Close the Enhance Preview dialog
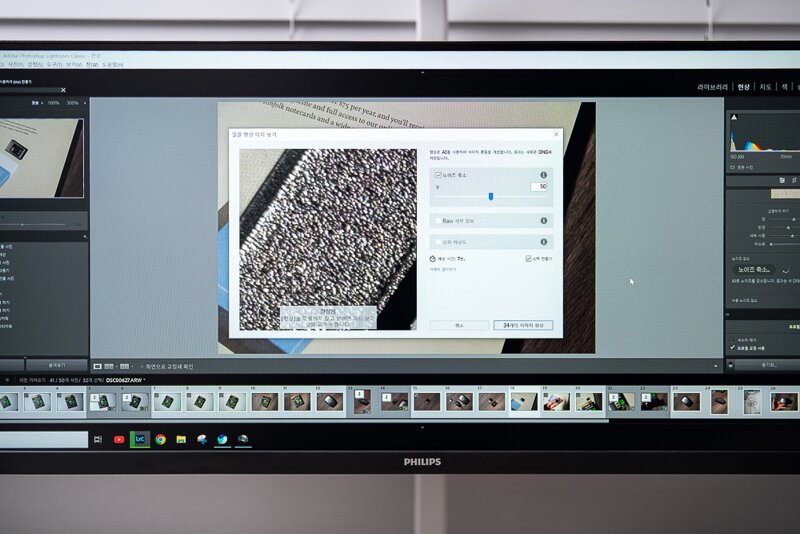This screenshot has width=800, height=534. 556,134
